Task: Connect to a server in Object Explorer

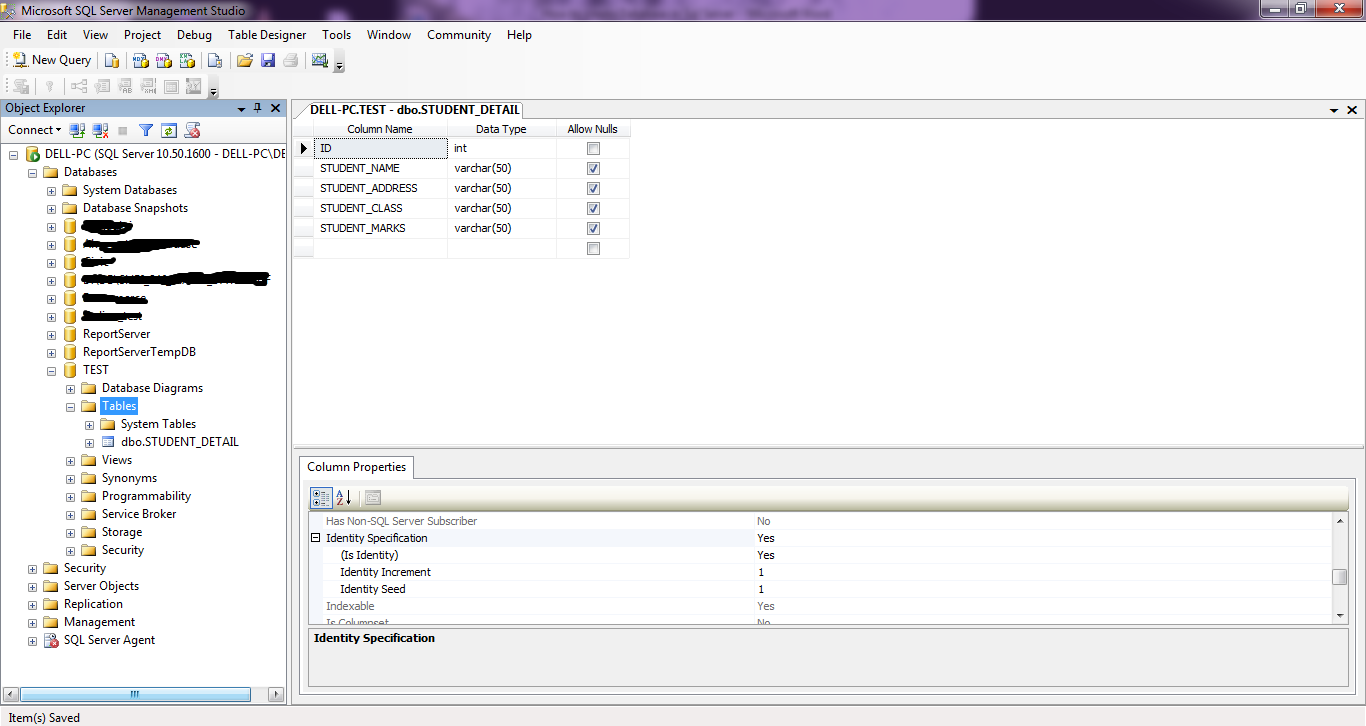Action: coord(77,130)
